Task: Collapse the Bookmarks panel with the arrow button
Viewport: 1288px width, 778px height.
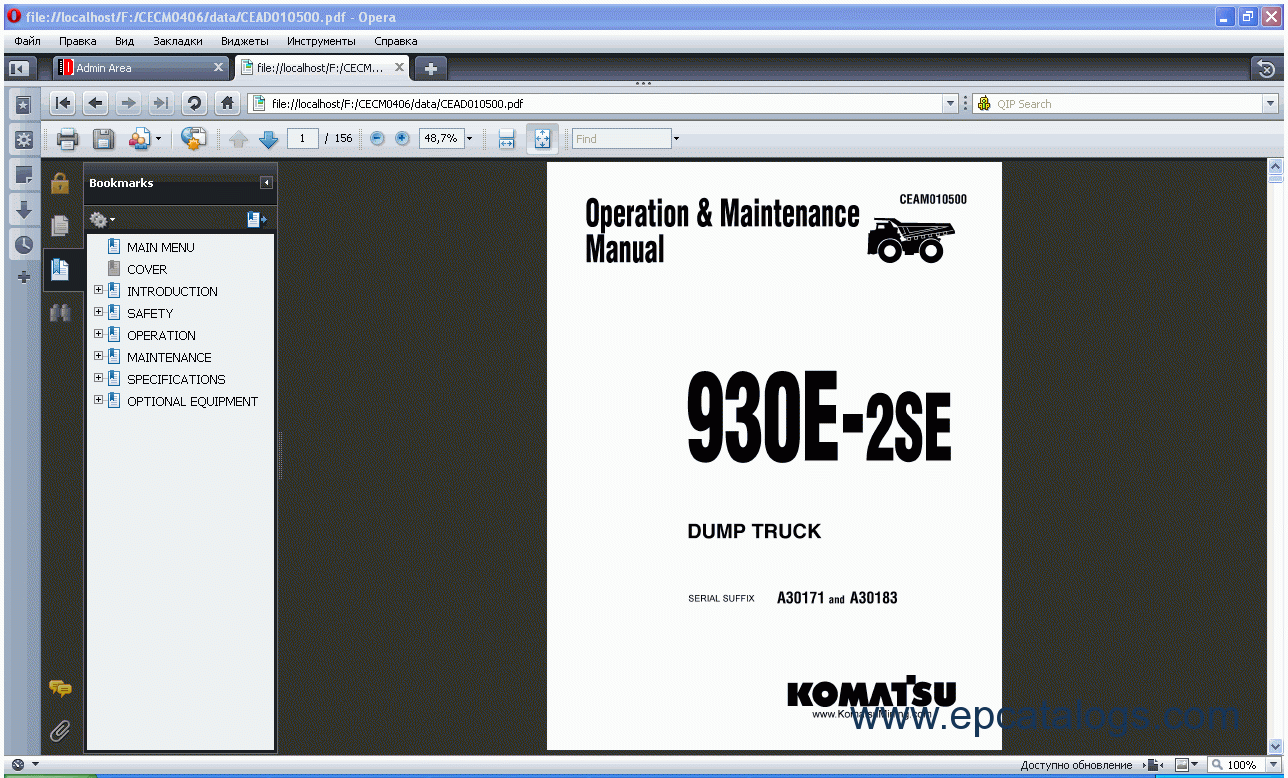Action: (x=266, y=183)
